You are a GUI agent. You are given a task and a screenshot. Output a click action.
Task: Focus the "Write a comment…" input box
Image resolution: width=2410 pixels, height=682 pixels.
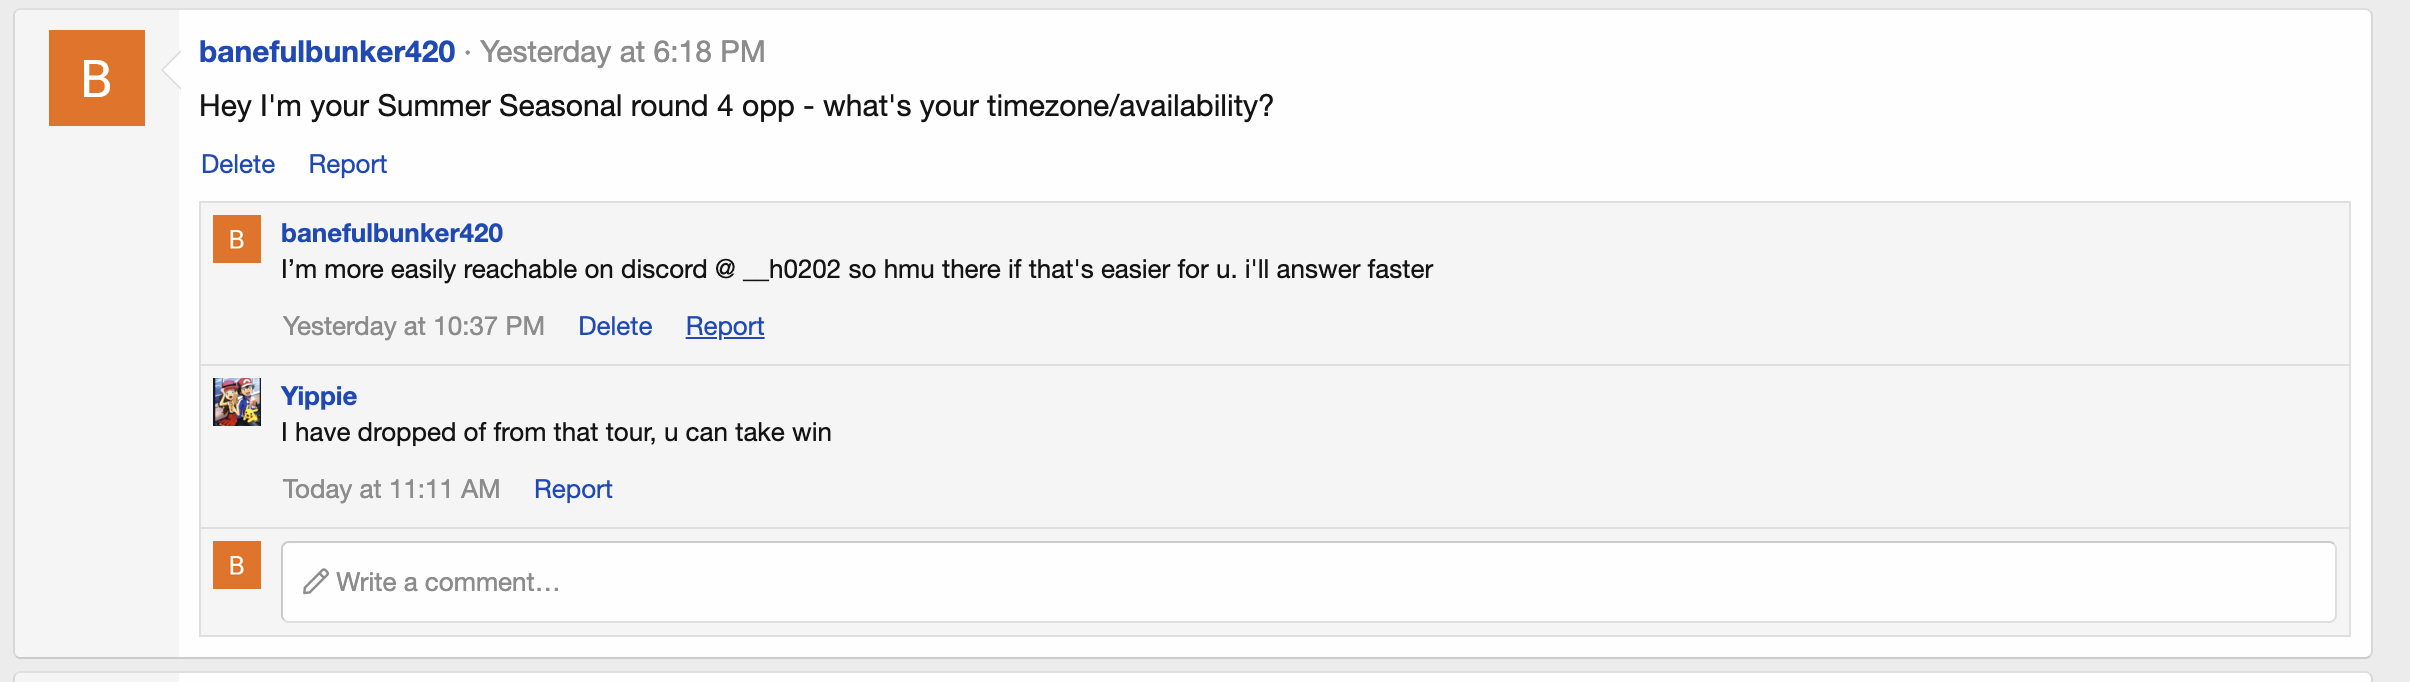tap(1308, 582)
